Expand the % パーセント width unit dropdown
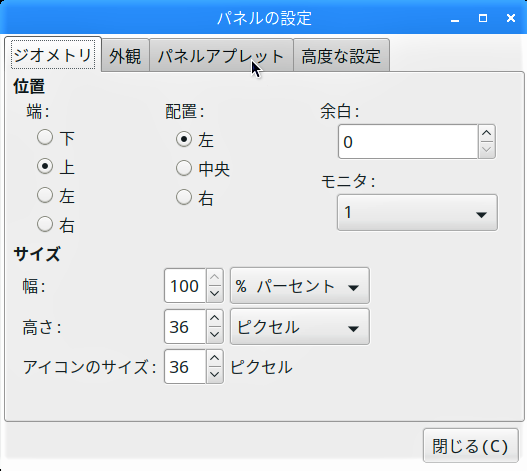 (x=299, y=286)
